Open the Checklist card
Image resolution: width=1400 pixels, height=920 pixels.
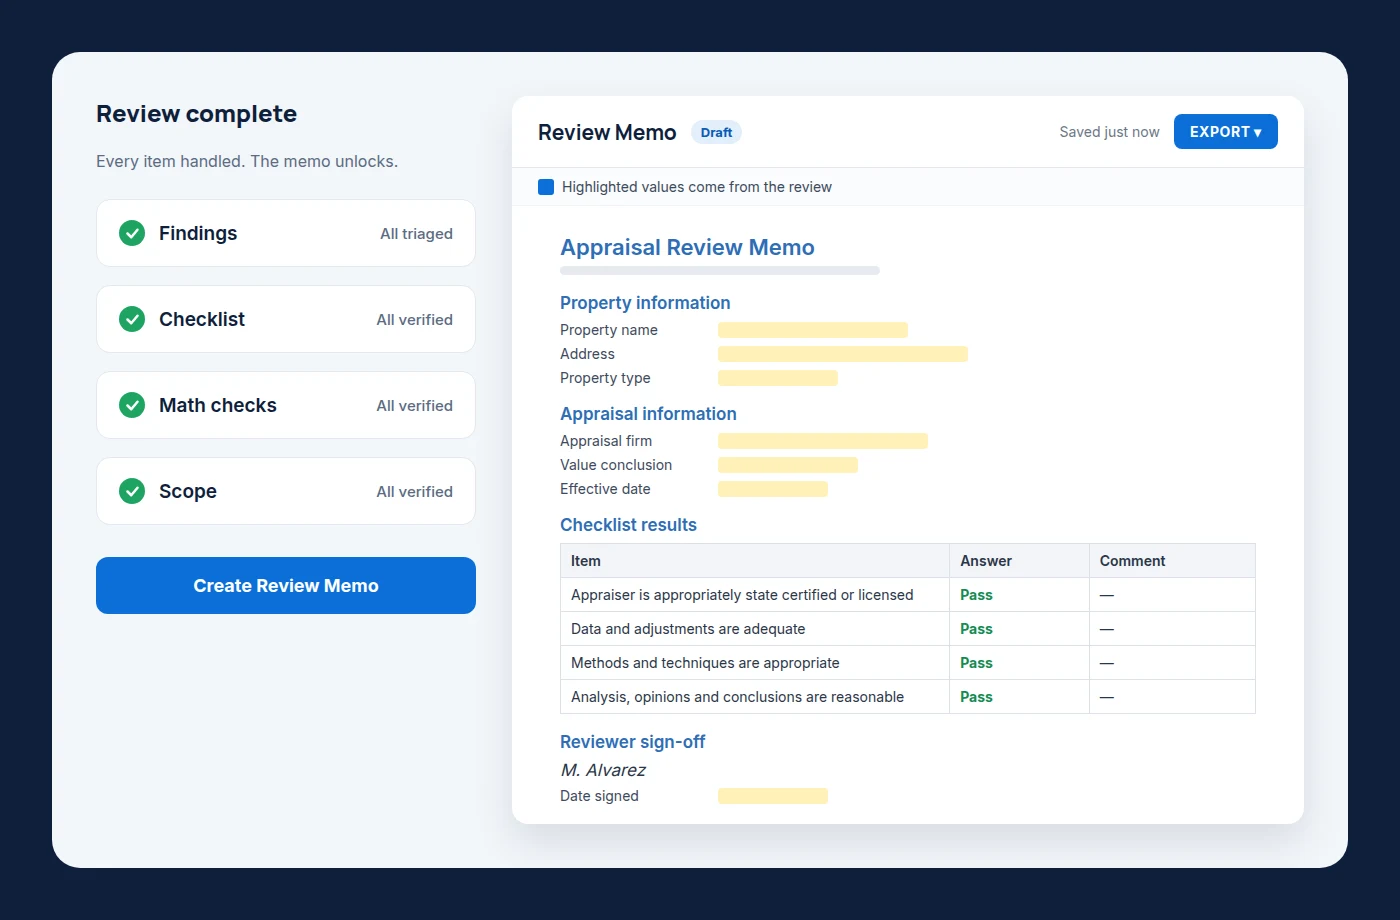pos(286,319)
